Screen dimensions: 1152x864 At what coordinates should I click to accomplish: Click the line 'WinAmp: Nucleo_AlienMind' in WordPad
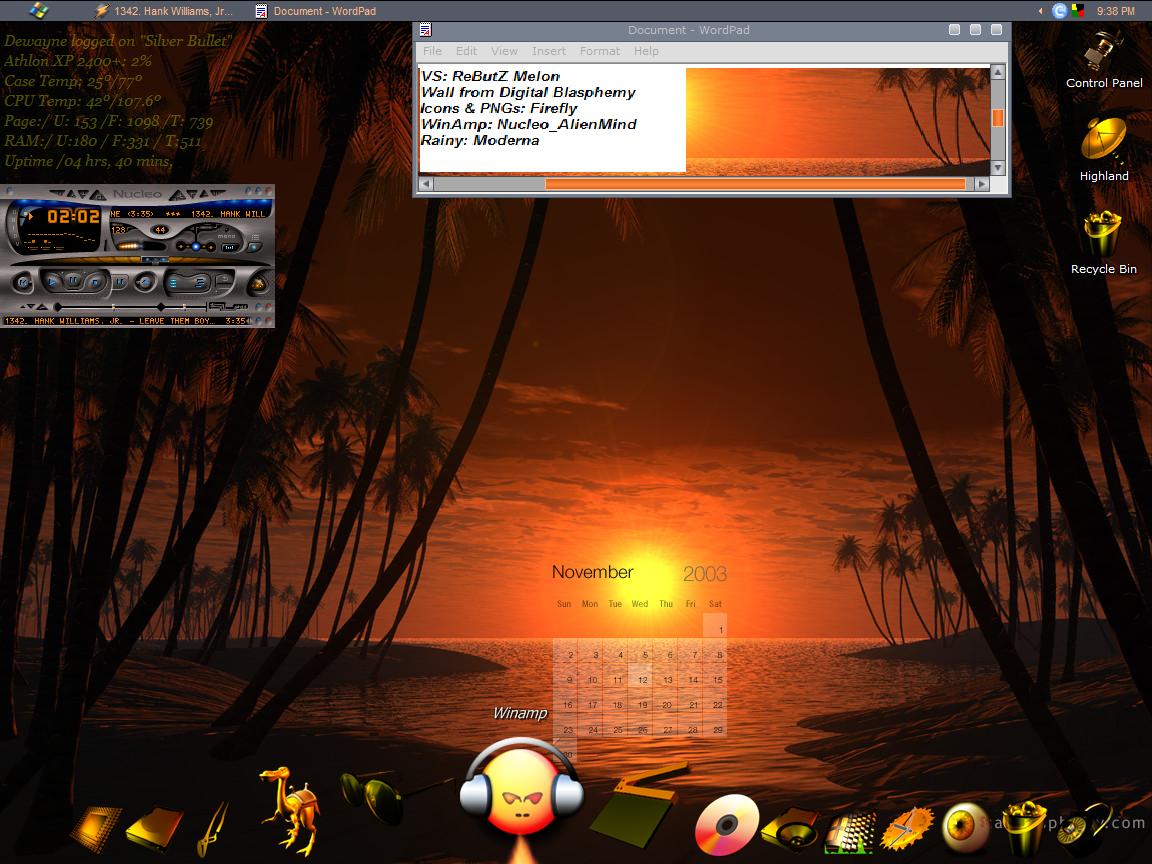528,124
